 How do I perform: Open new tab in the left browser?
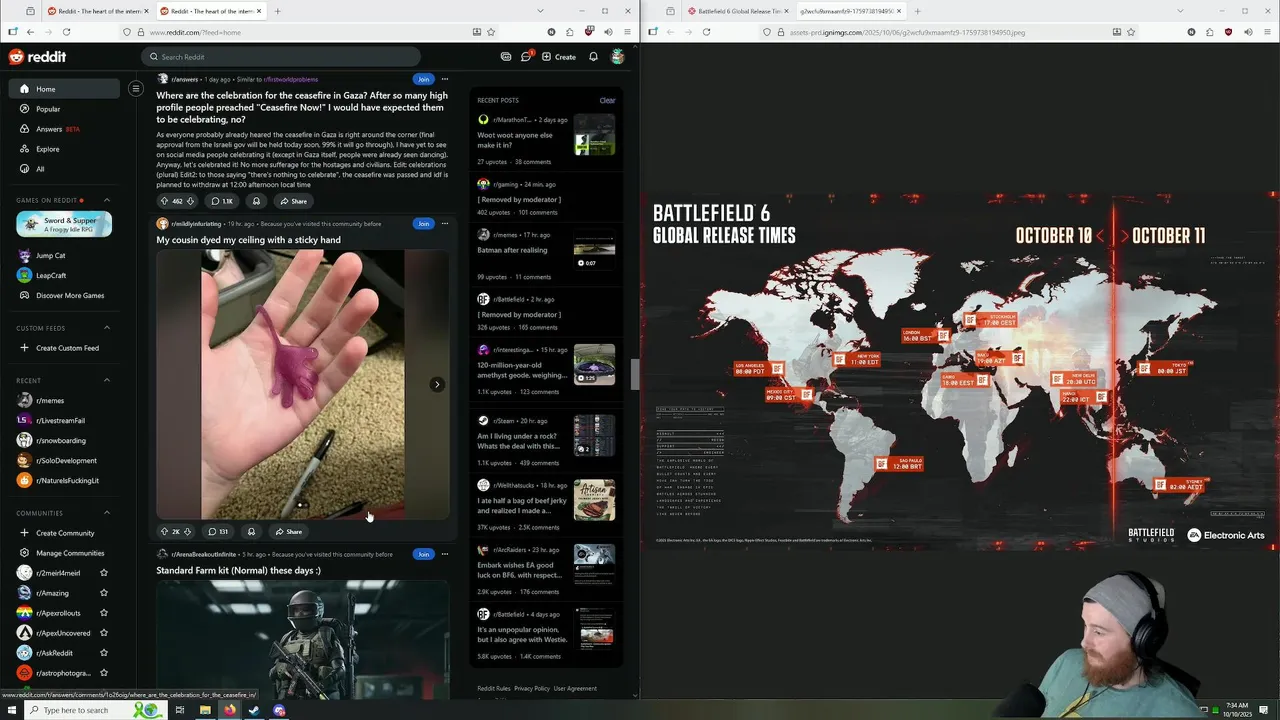(x=277, y=11)
